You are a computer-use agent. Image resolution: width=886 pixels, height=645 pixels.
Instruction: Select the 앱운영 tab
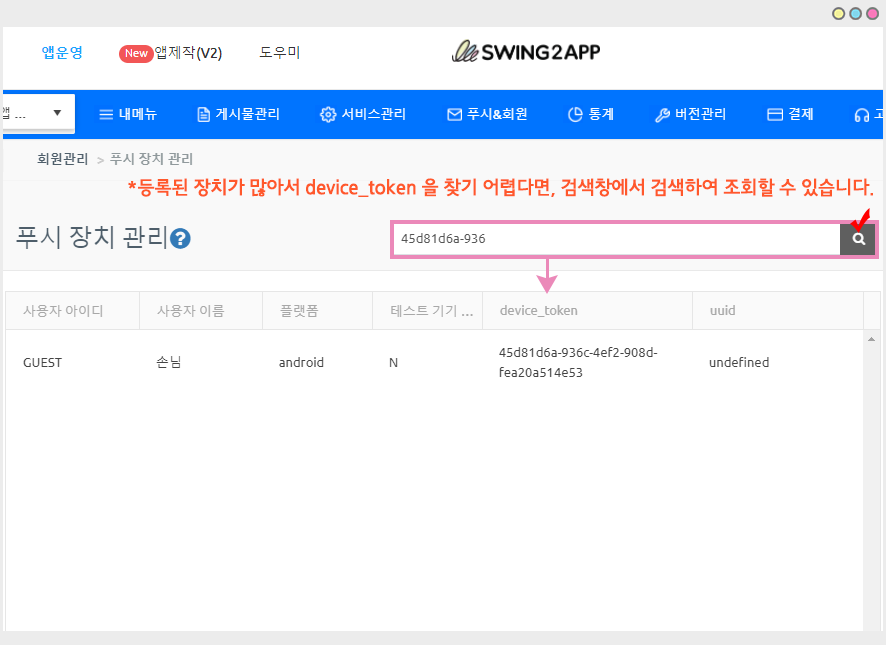coord(62,53)
